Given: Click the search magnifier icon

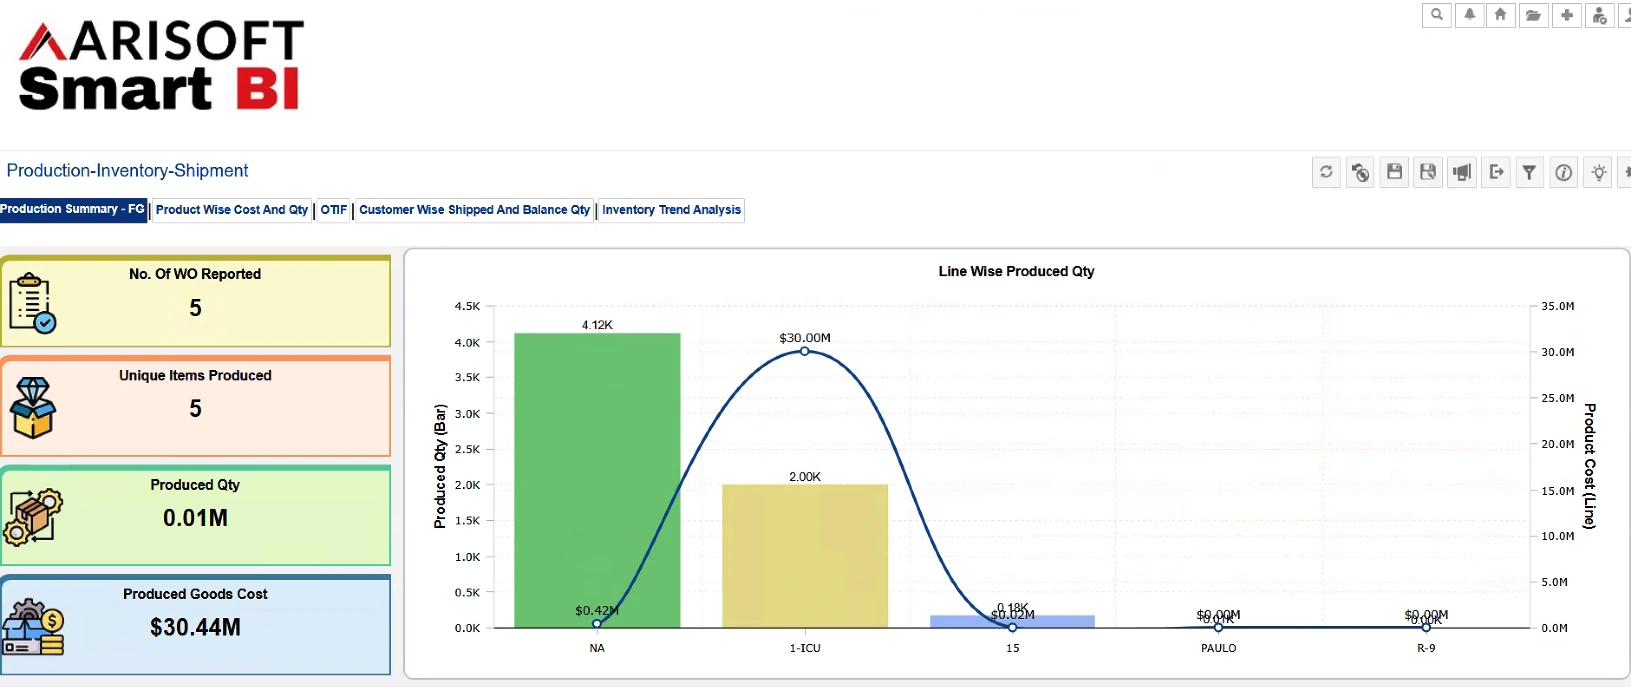Looking at the screenshot, I should point(1437,15).
